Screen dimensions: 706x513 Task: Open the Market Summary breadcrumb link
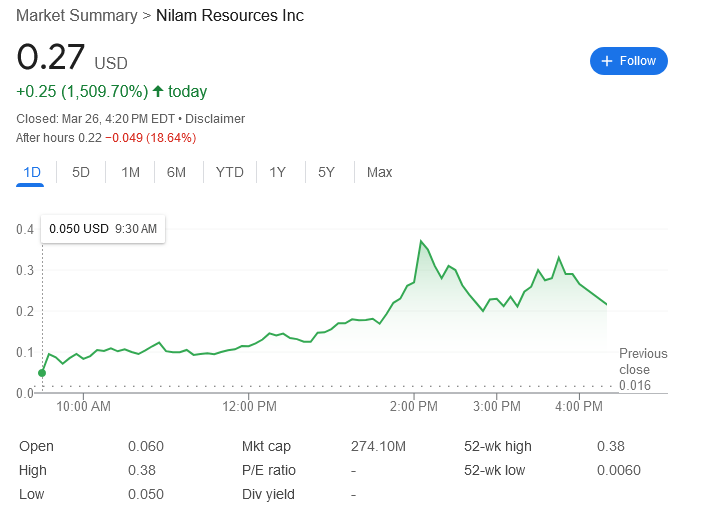click(x=77, y=15)
